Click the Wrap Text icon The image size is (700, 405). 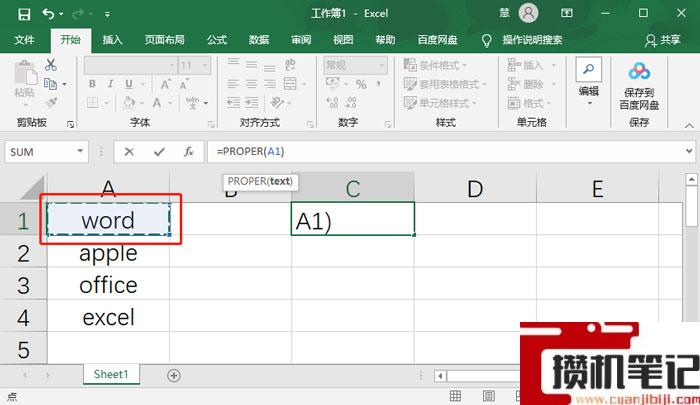290,65
